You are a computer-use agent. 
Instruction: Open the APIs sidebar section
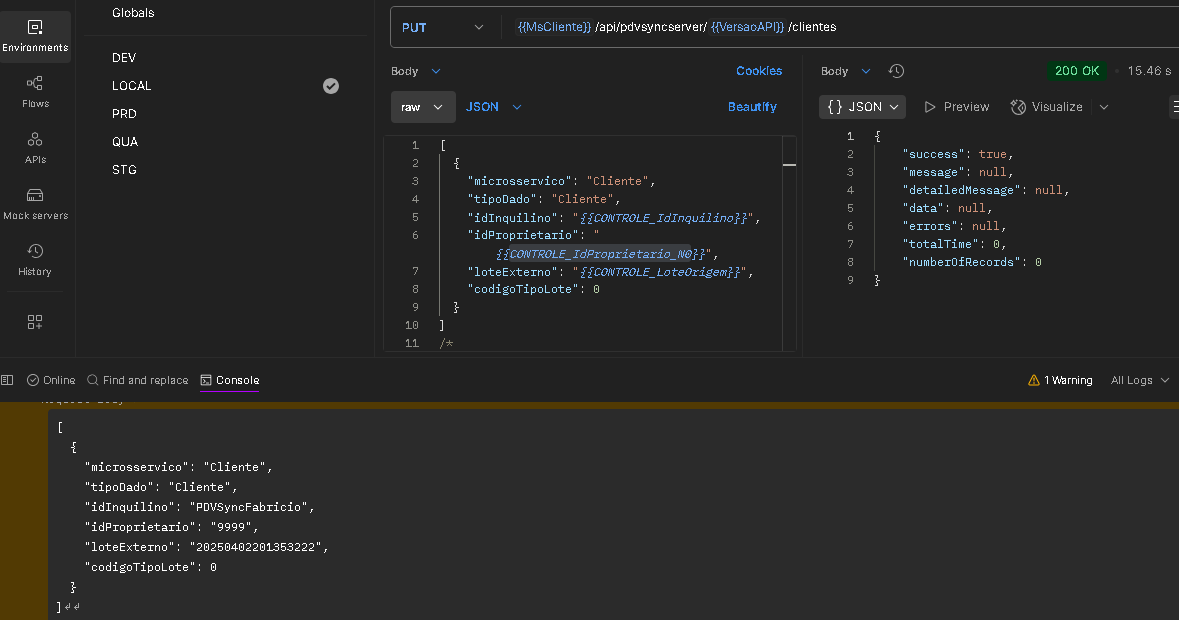point(35,148)
